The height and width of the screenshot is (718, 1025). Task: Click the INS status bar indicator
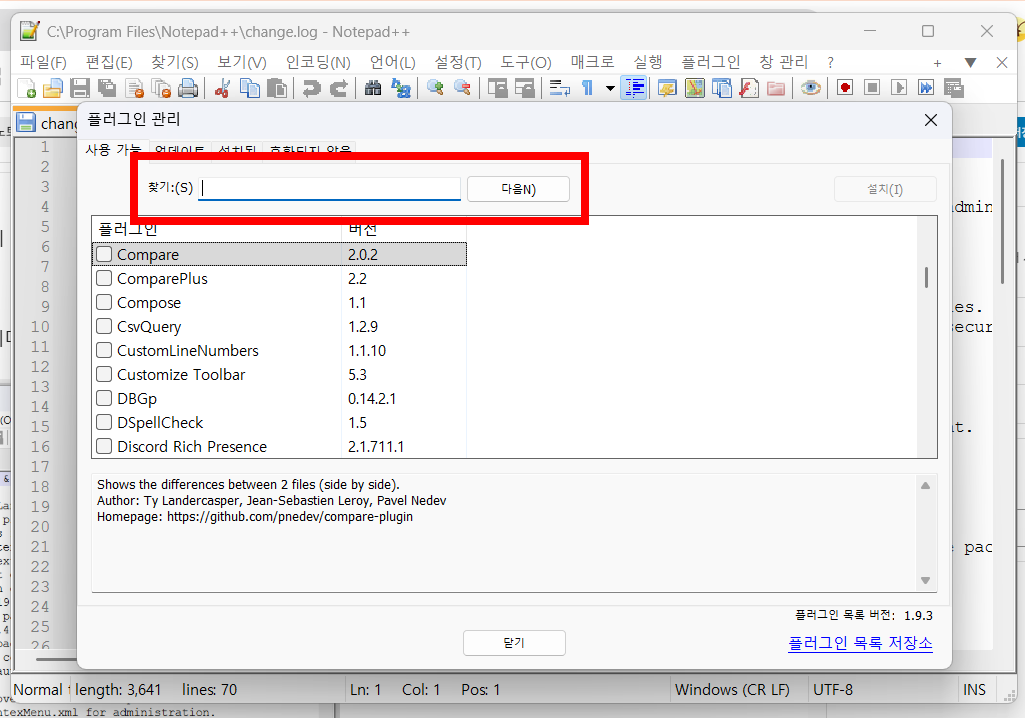click(x=974, y=689)
